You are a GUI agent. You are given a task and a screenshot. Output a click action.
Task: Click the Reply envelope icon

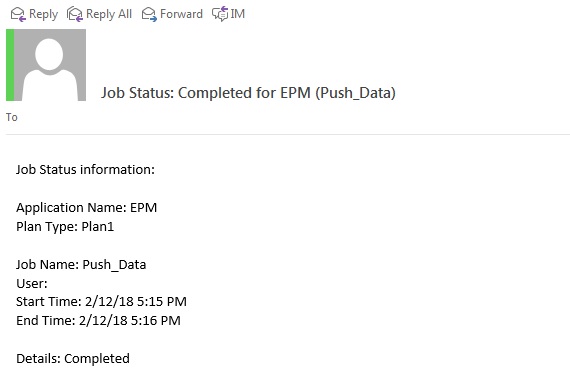tap(18, 15)
